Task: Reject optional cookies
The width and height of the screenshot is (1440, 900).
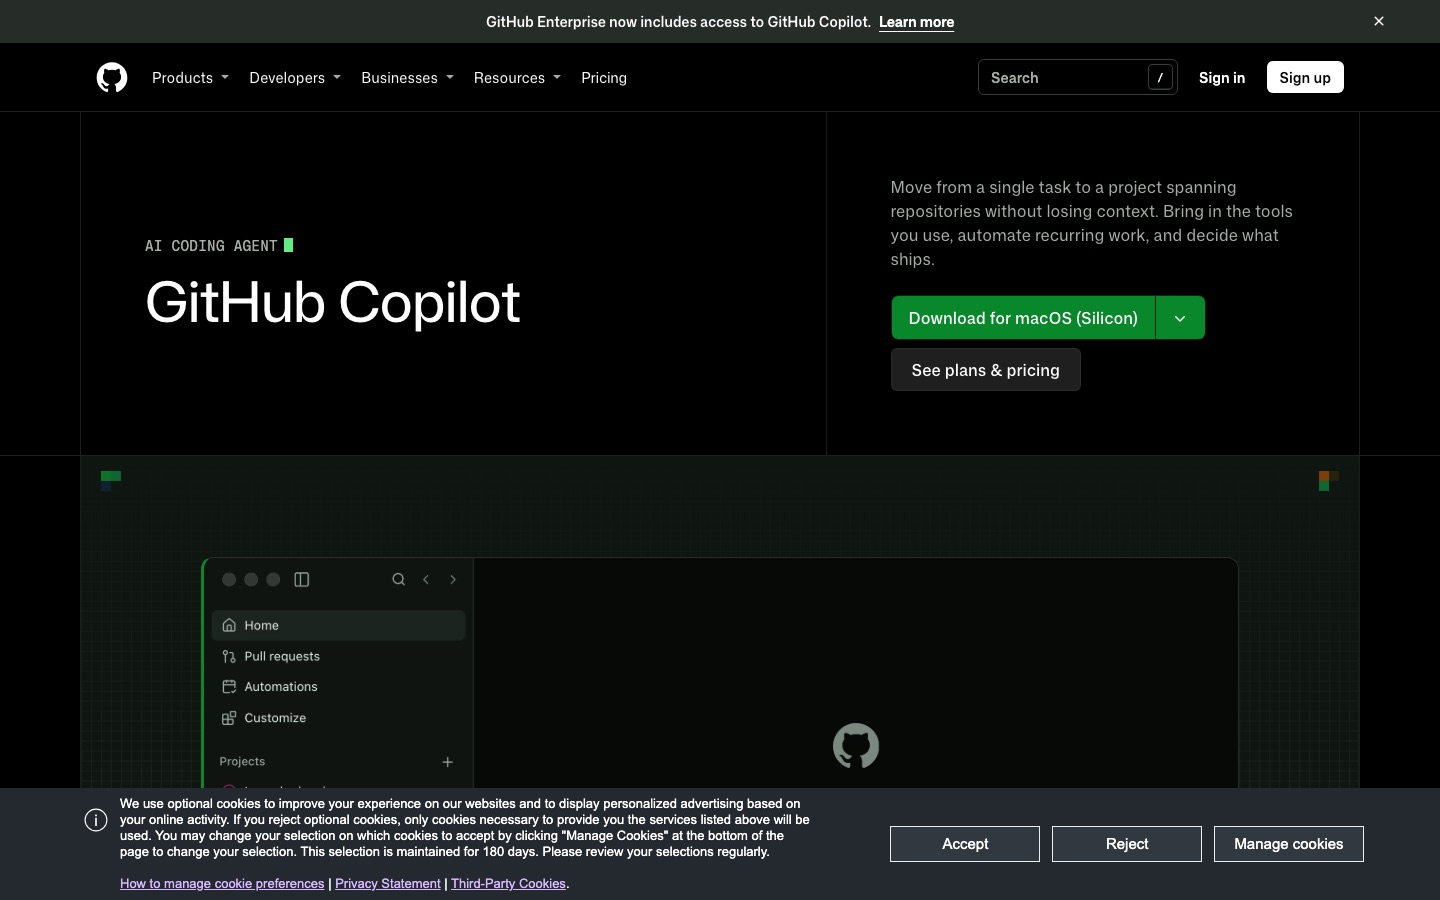Action: click(1127, 844)
